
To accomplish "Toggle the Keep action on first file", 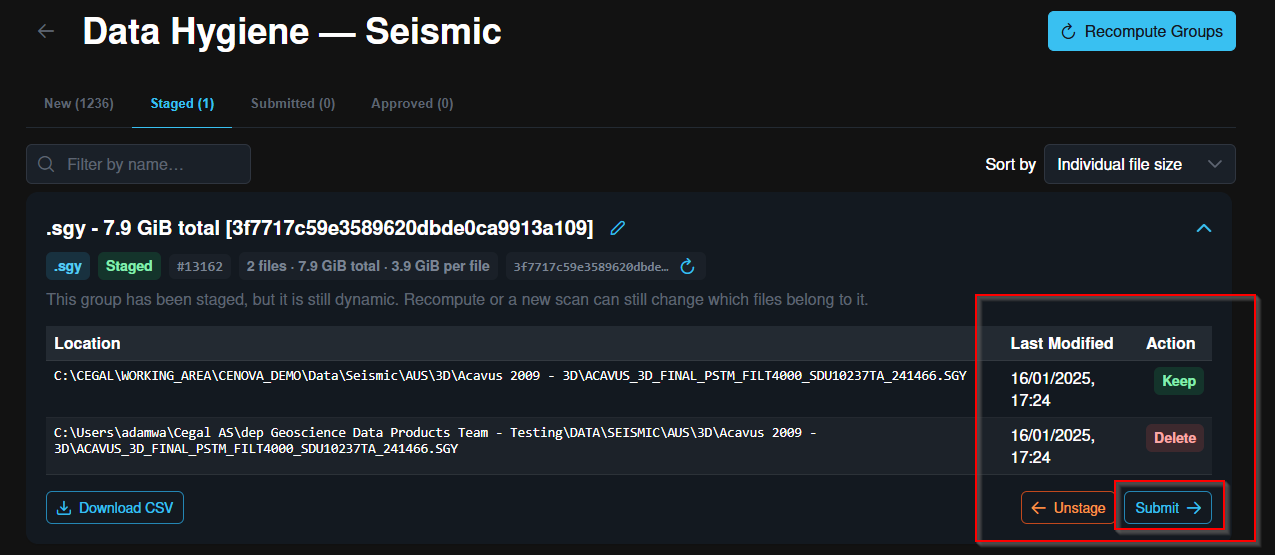I will point(1178,381).
